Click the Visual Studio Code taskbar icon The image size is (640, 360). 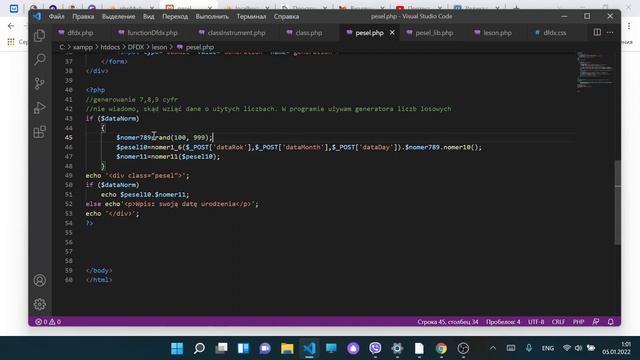pos(309,348)
